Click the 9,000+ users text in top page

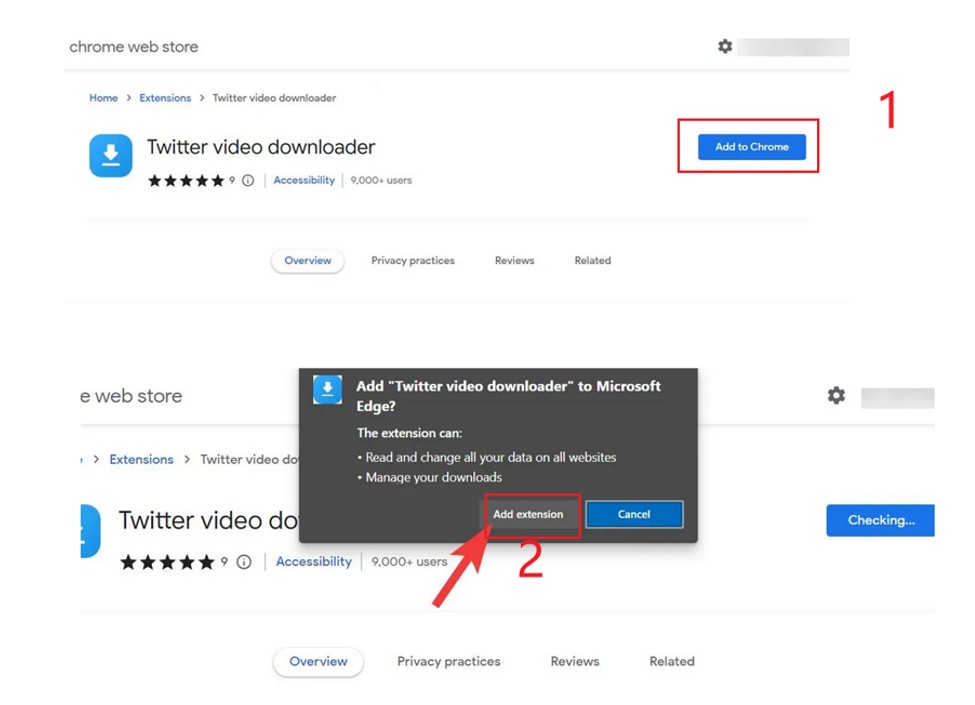381,180
